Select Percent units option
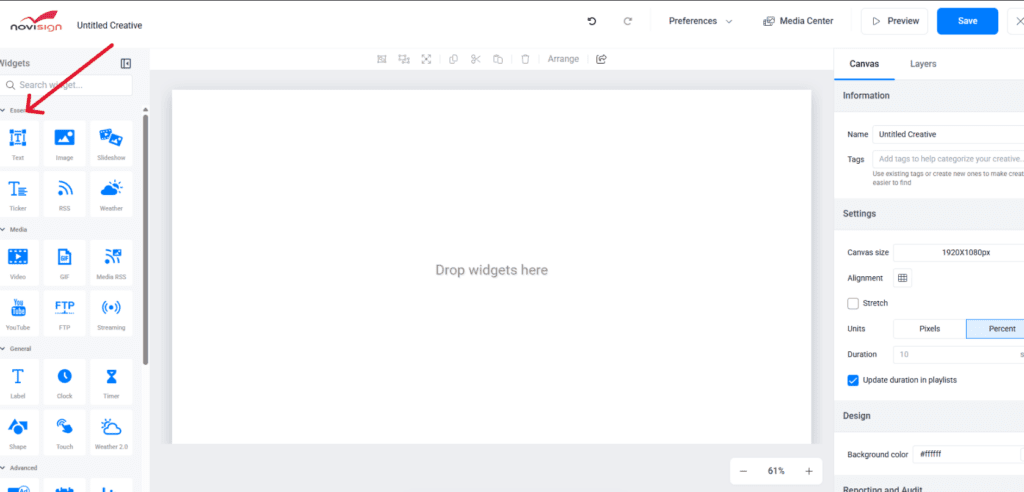The height and width of the screenshot is (492, 1024). coord(995,329)
